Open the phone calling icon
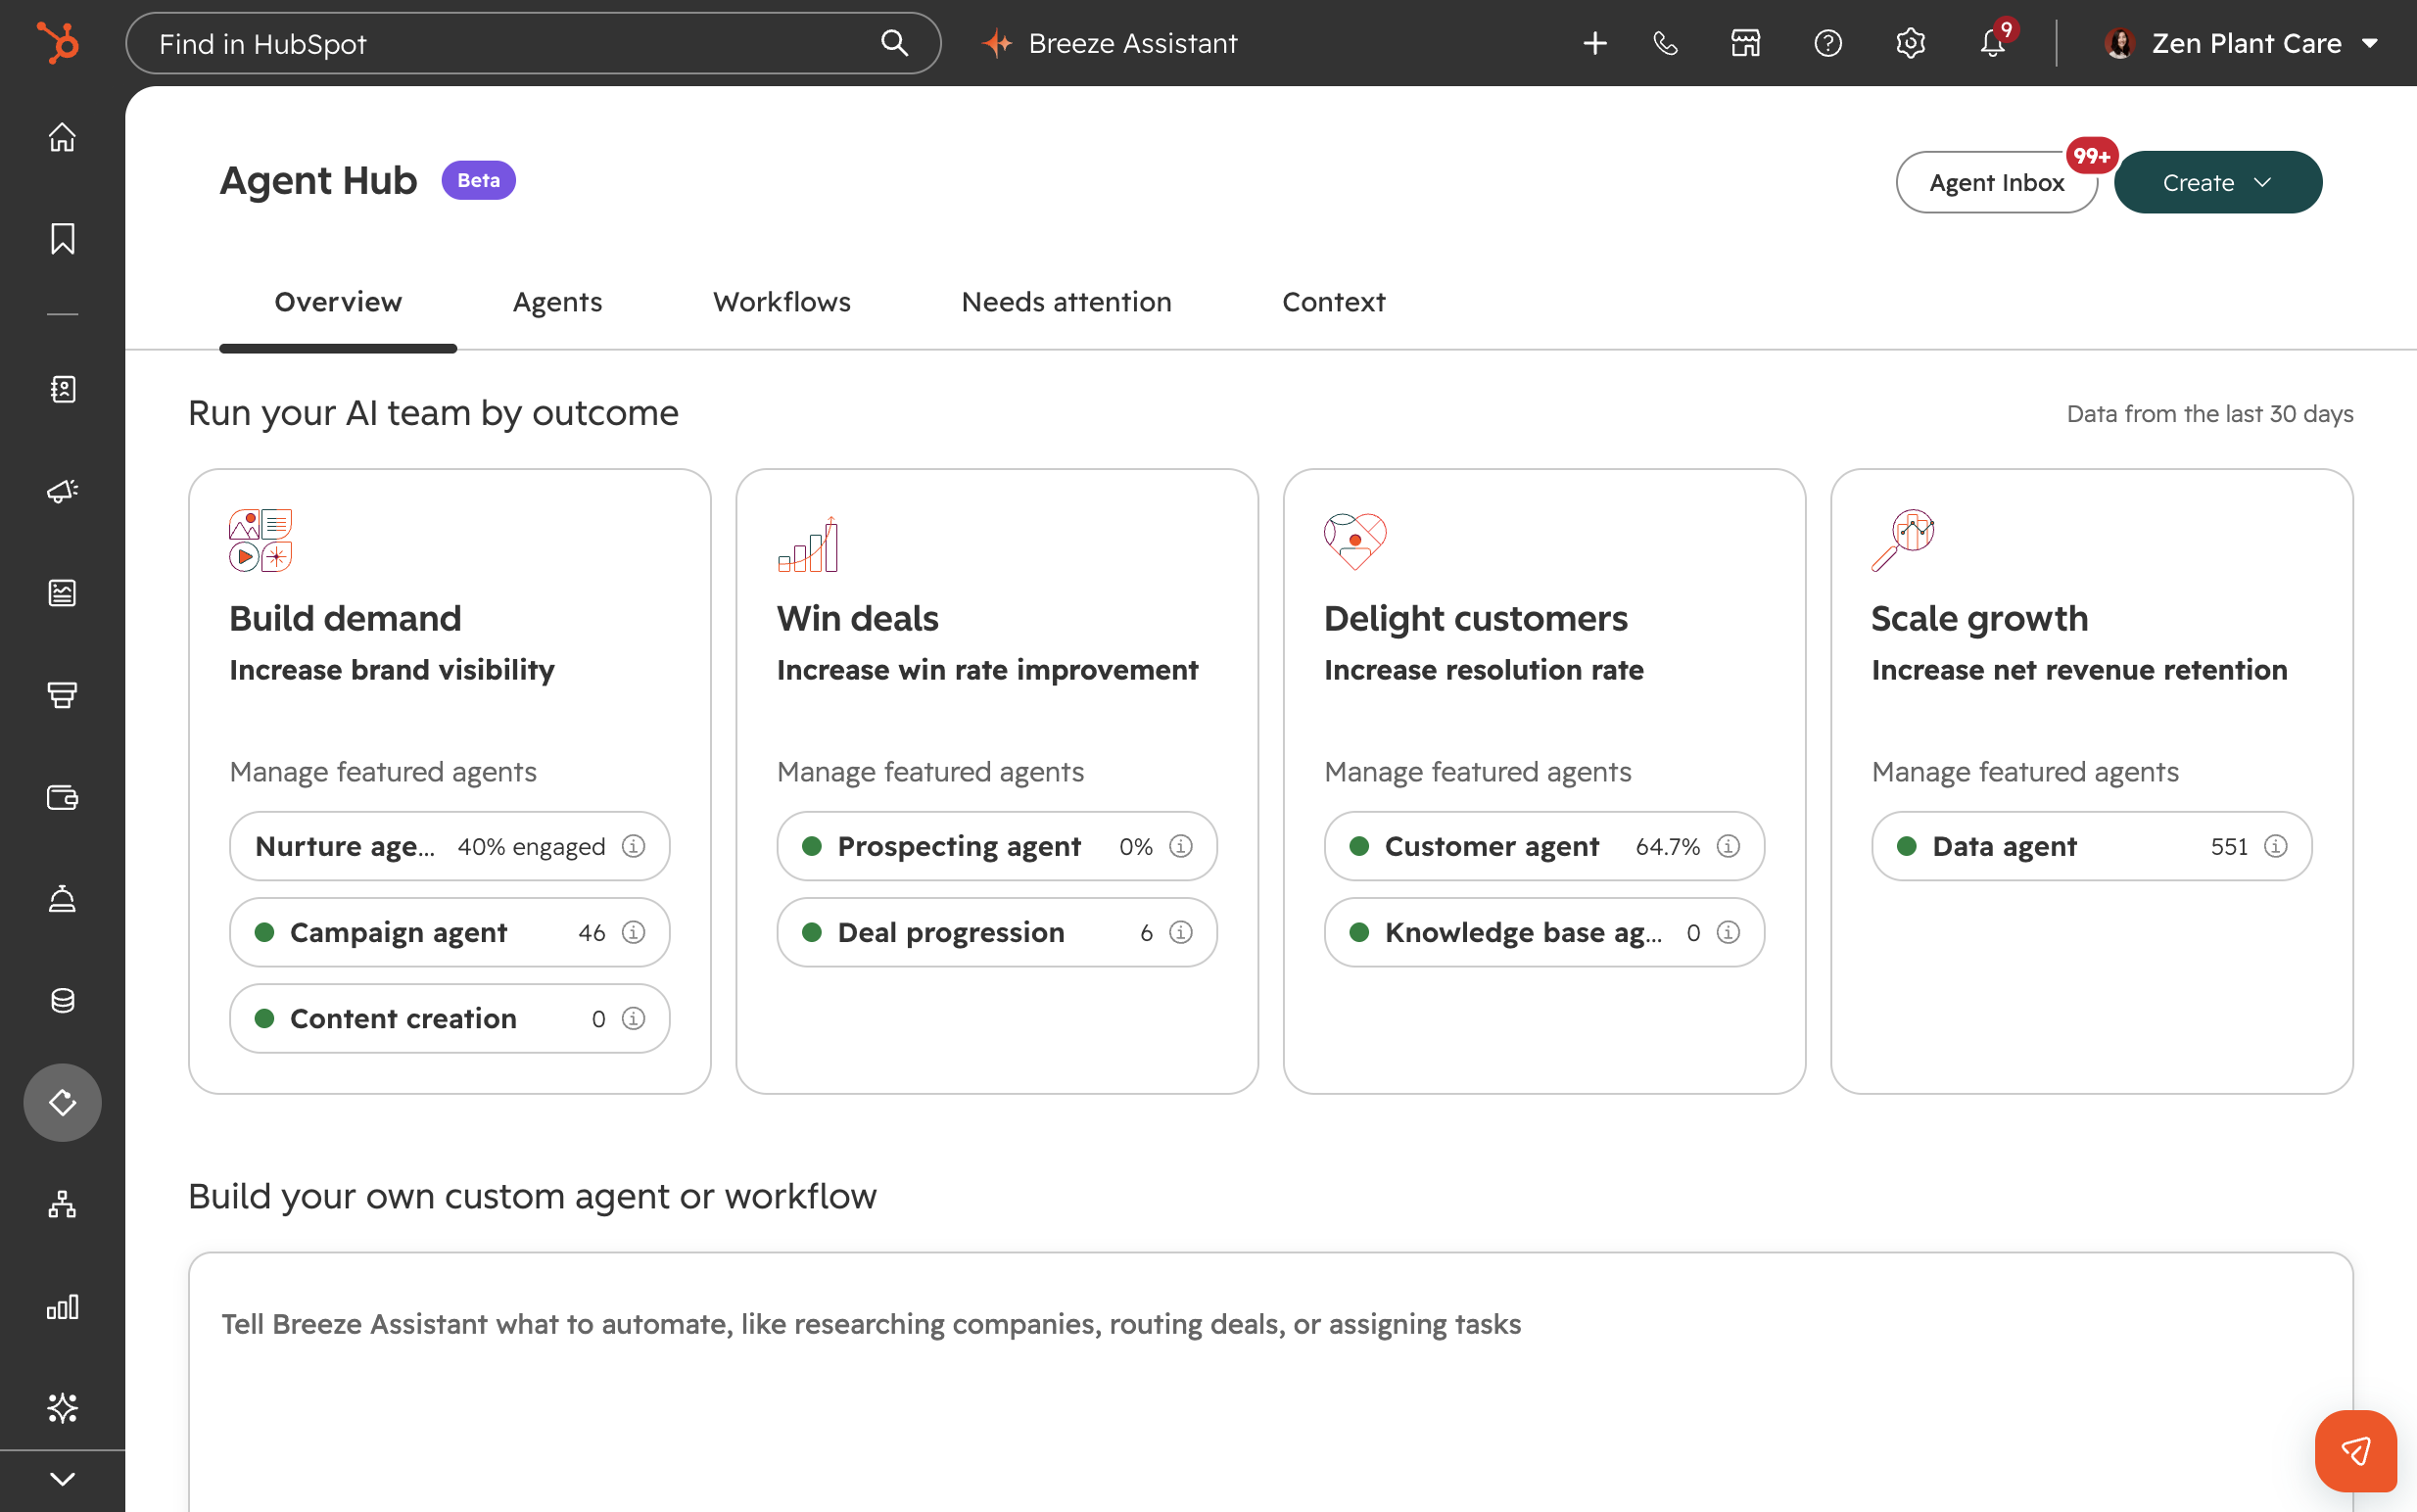This screenshot has height=1512, width=2417. [1665, 43]
